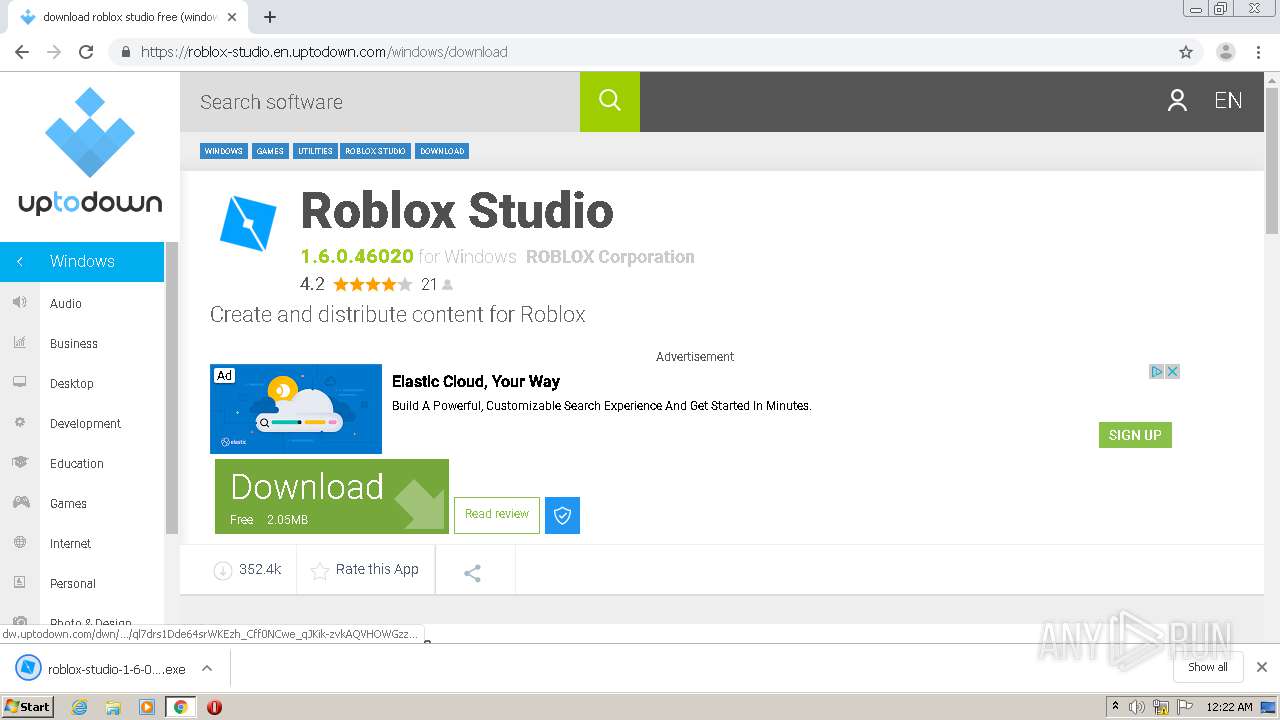Image resolution: width=1280 pixels, height=720 pixels.
Task: Open the green search magnifier icon
Action: pyautogui.click(x=609, y=101)
